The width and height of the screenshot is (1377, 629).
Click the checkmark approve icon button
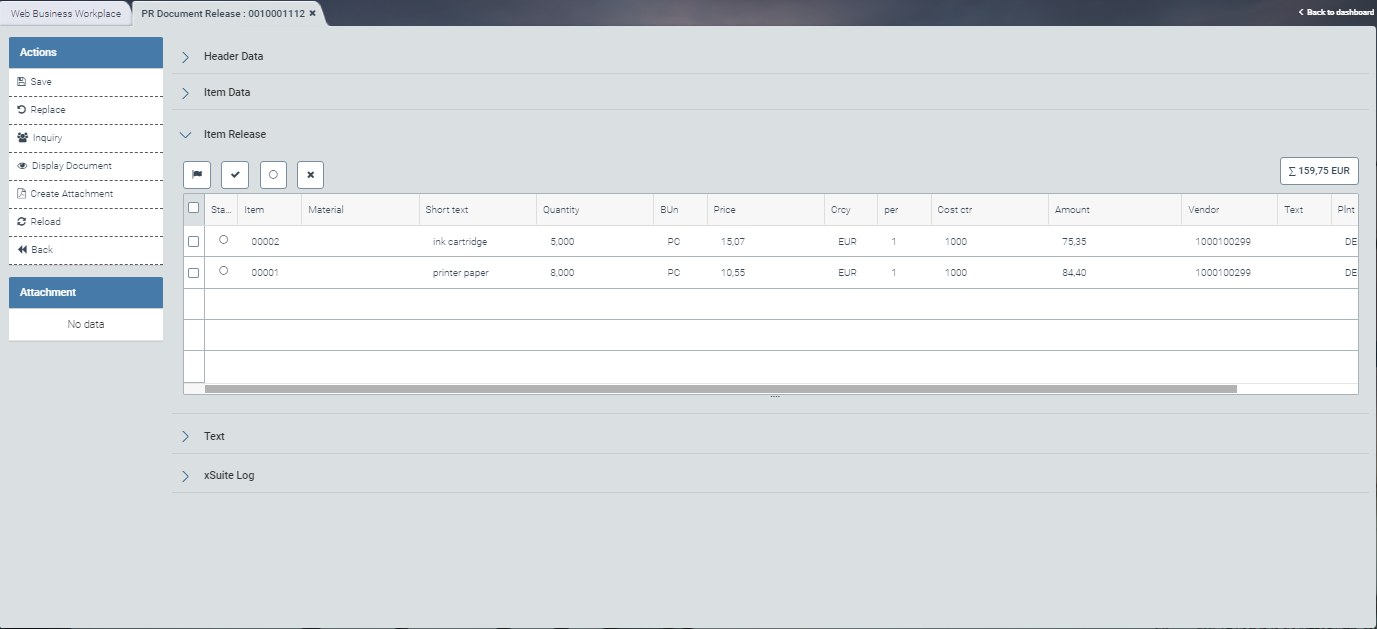click(x=235, y=174)
